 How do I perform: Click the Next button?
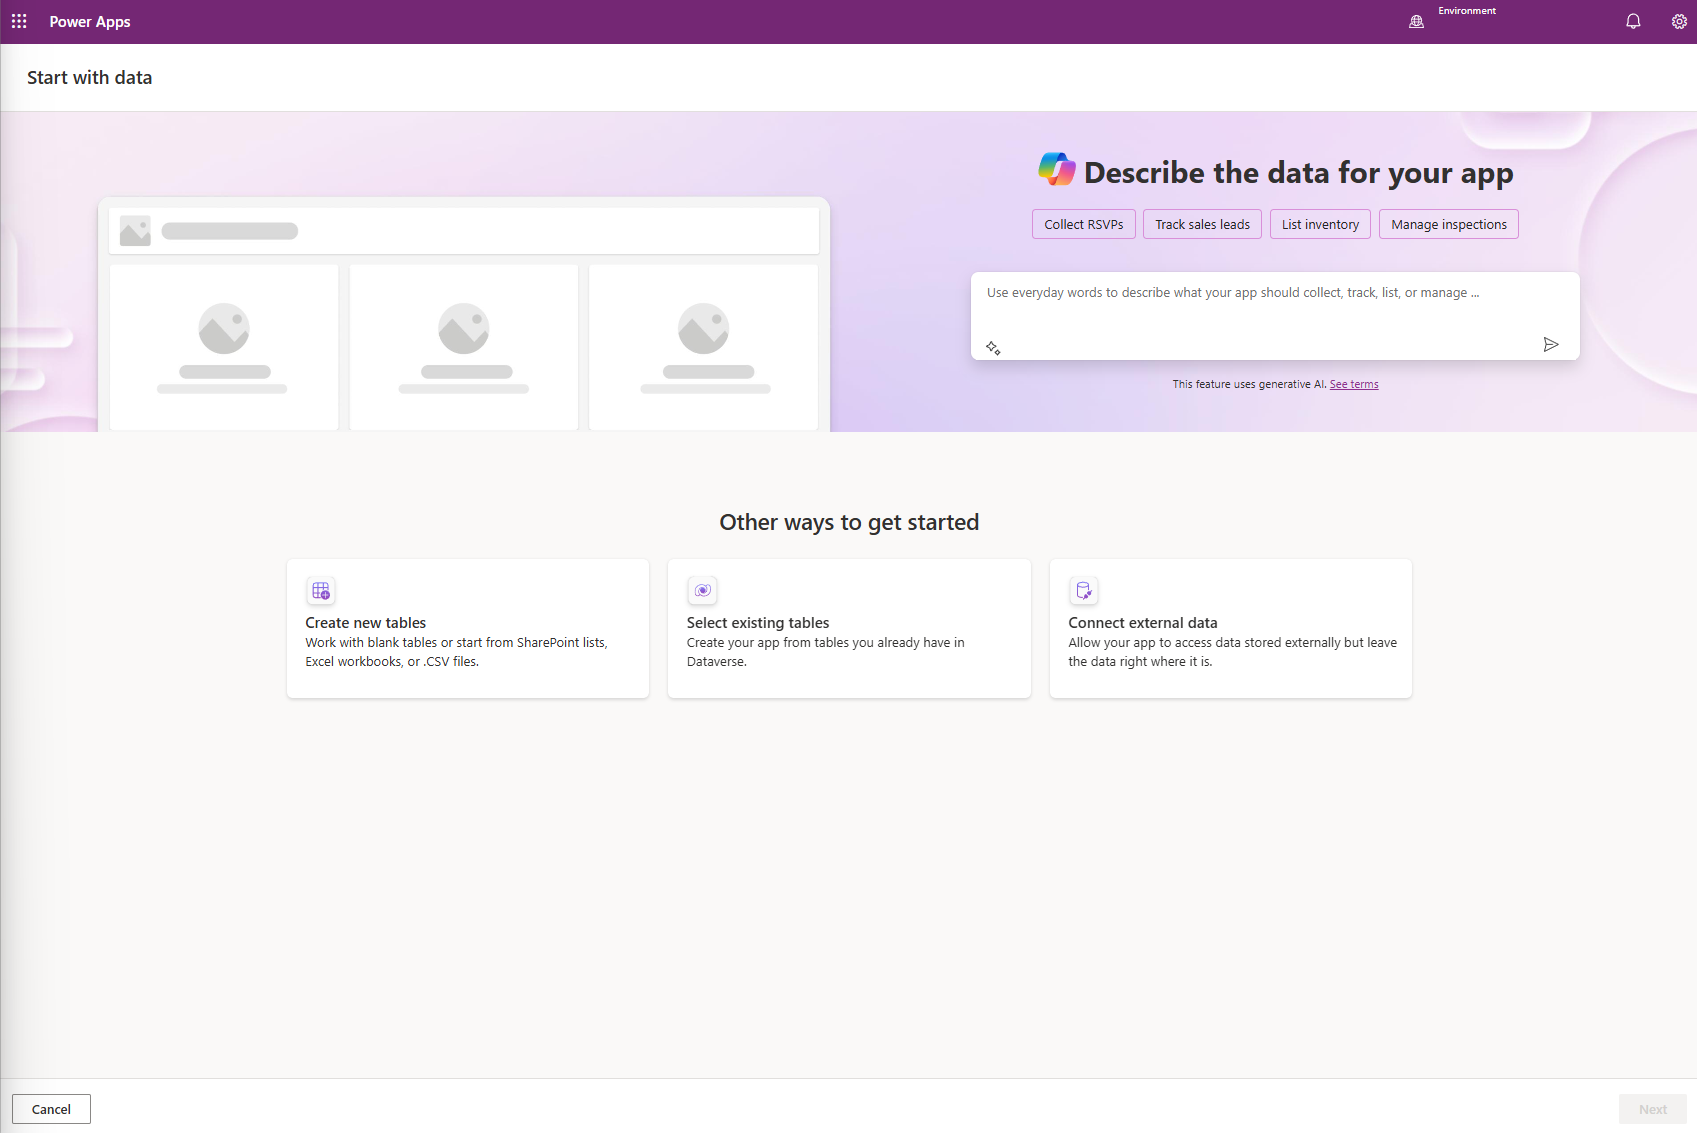click(x=1653, y=1109)
